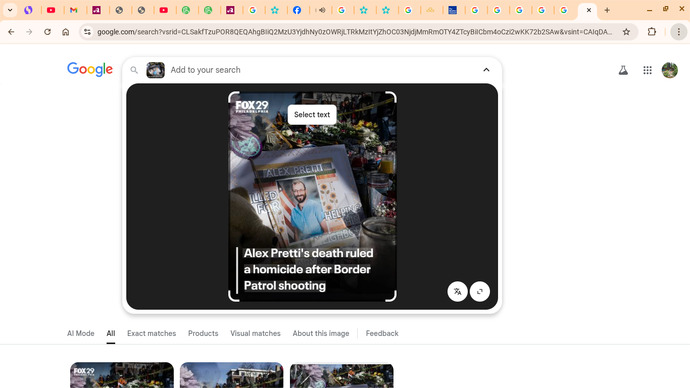The width and height of the screenshot is (690, 388).
Task: Close the active Google Lens tab
Action: tap(589, 10)
